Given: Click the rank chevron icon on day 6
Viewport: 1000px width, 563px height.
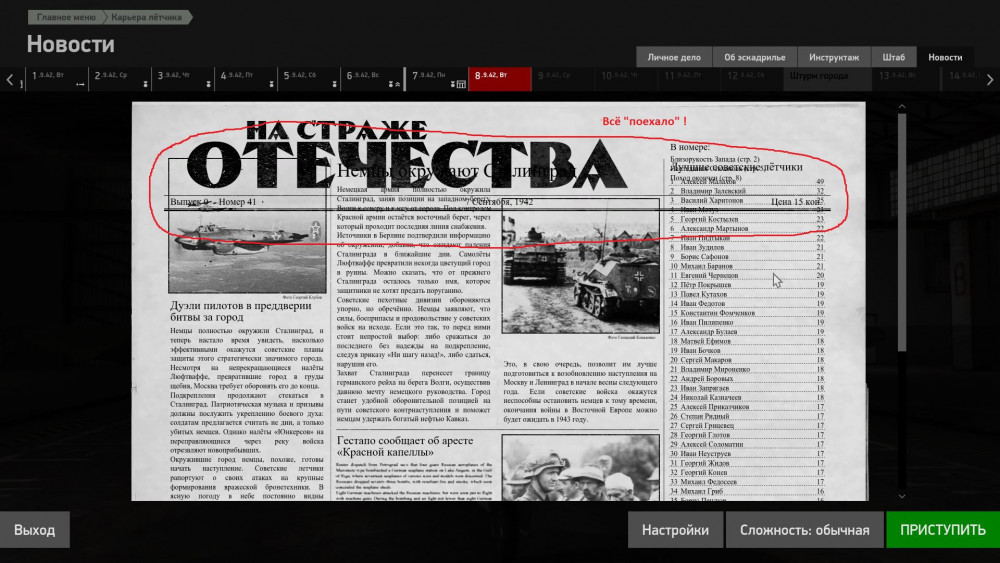Looking at the screenshot, I should click(399, 85).
